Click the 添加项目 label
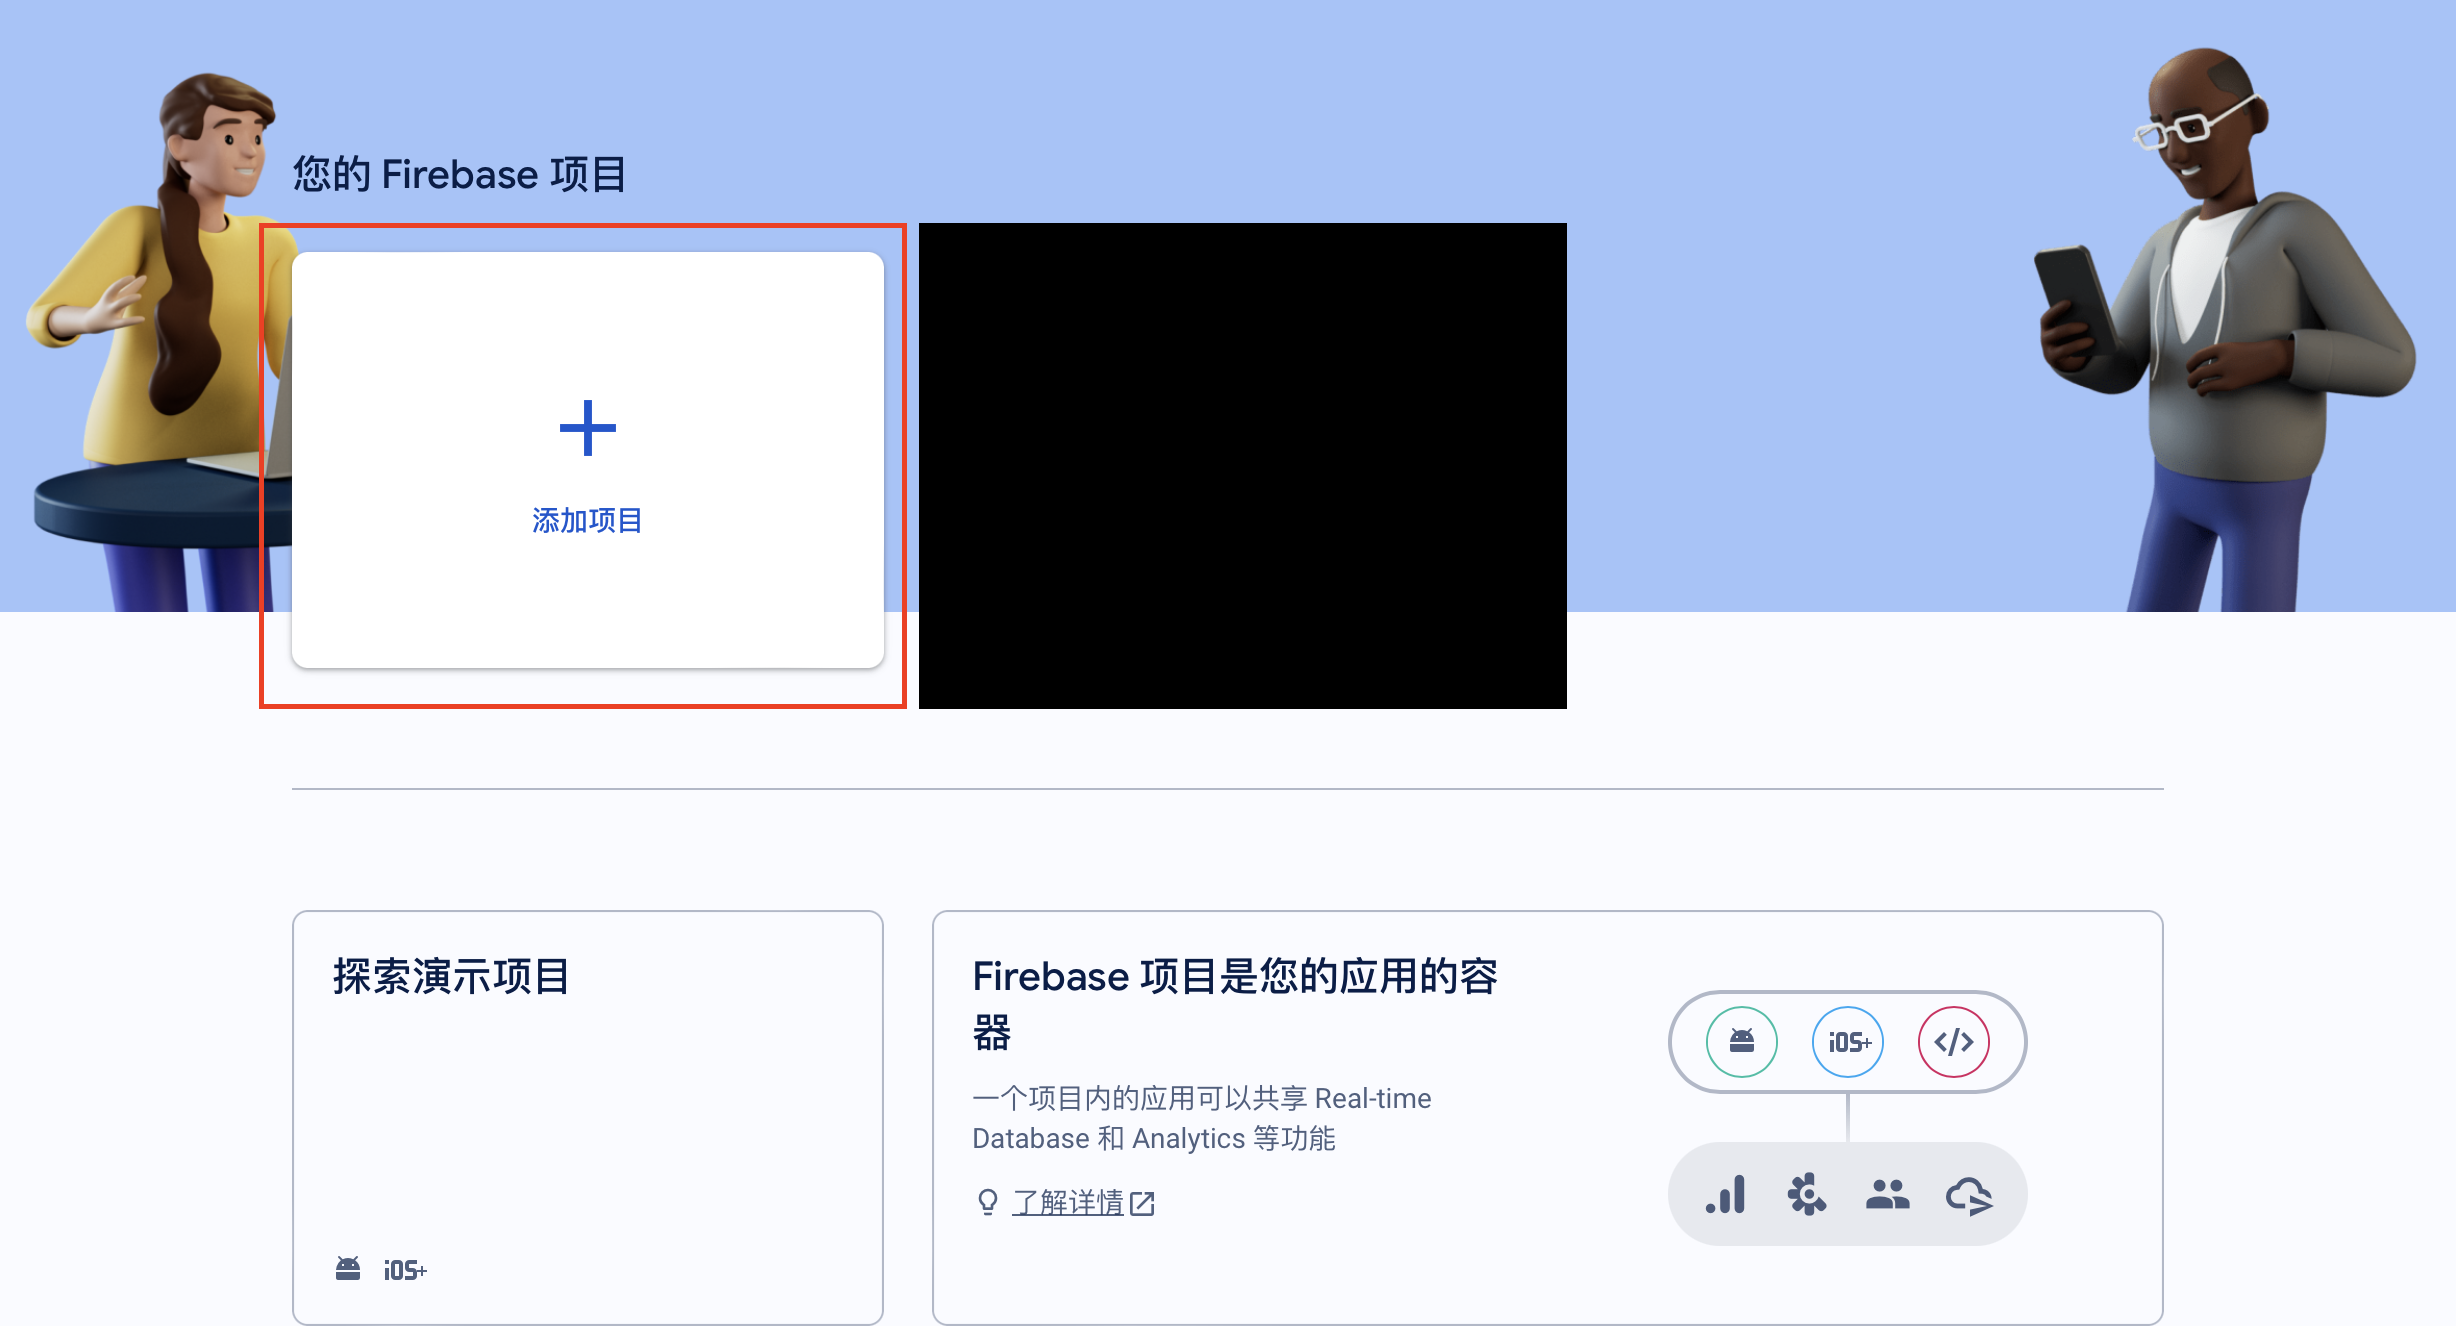Viewport: 2456px width, 1326px height. click(x=587, y=520)
